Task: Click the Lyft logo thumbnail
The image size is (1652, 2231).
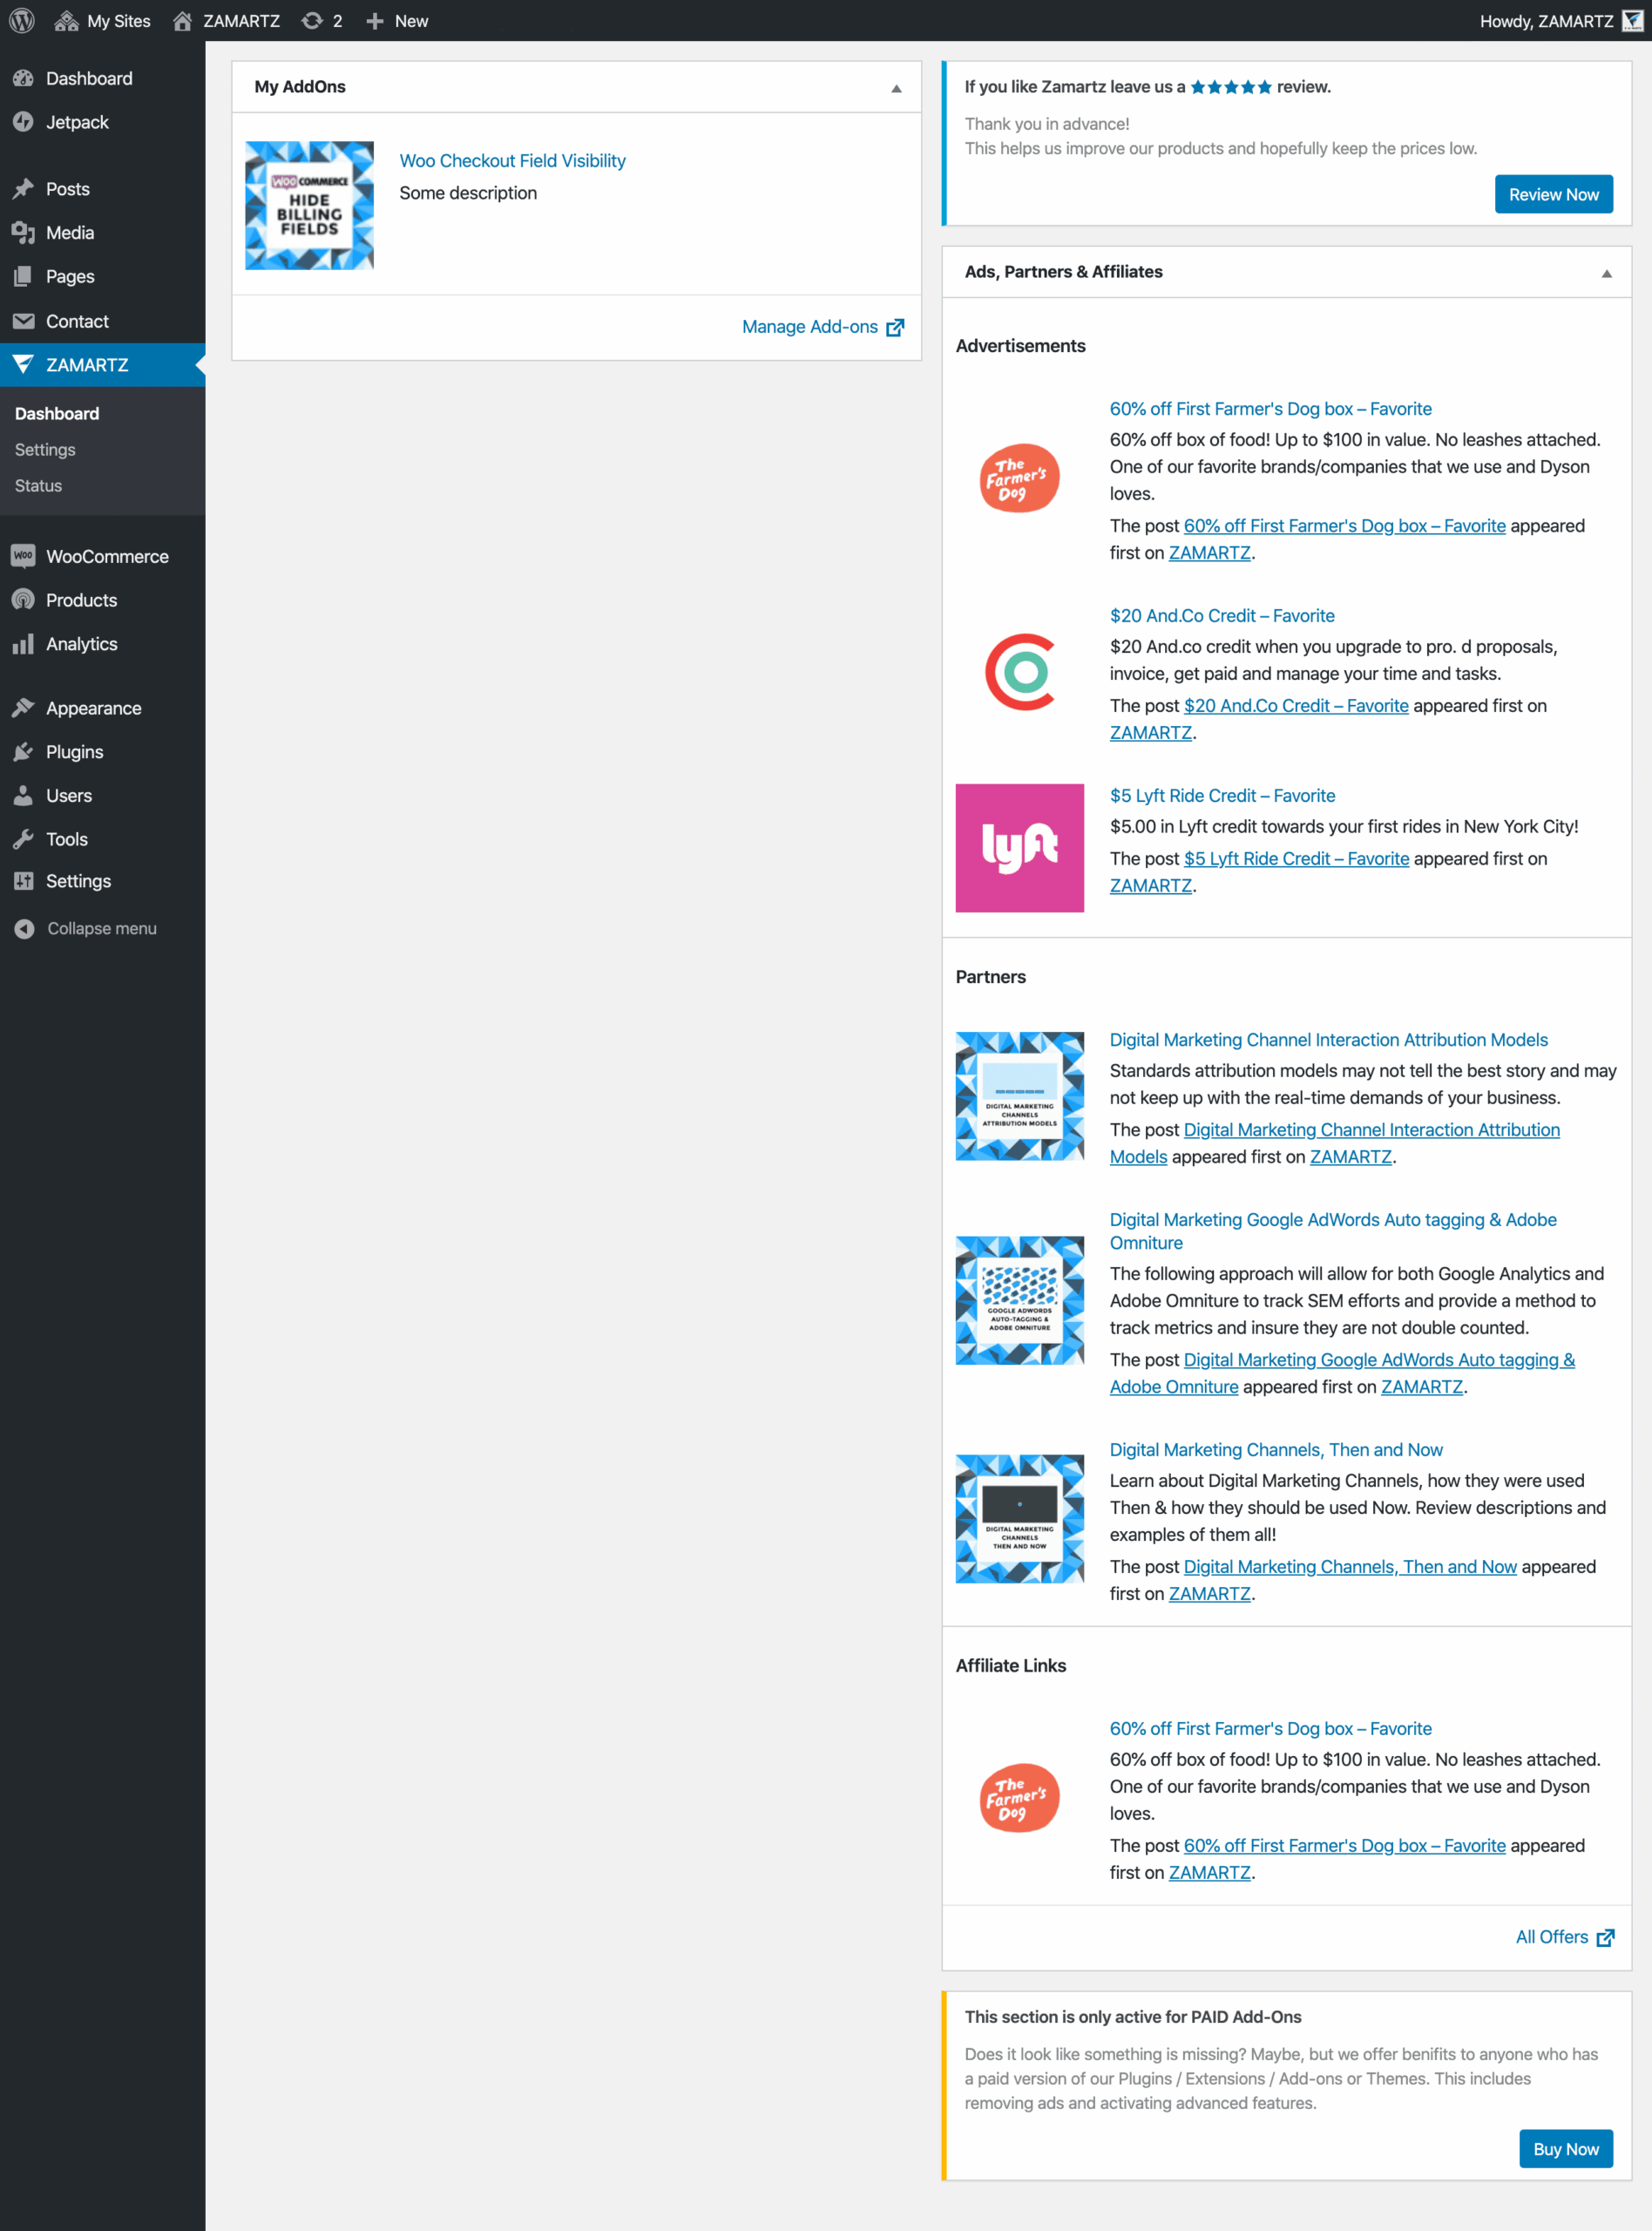Action: coord(1019,847)
